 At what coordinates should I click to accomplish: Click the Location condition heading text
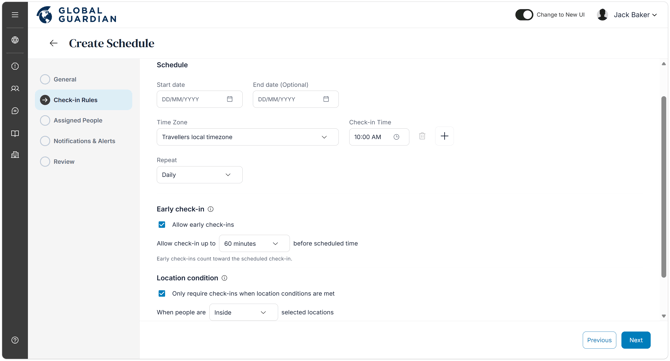coord(187,278)
